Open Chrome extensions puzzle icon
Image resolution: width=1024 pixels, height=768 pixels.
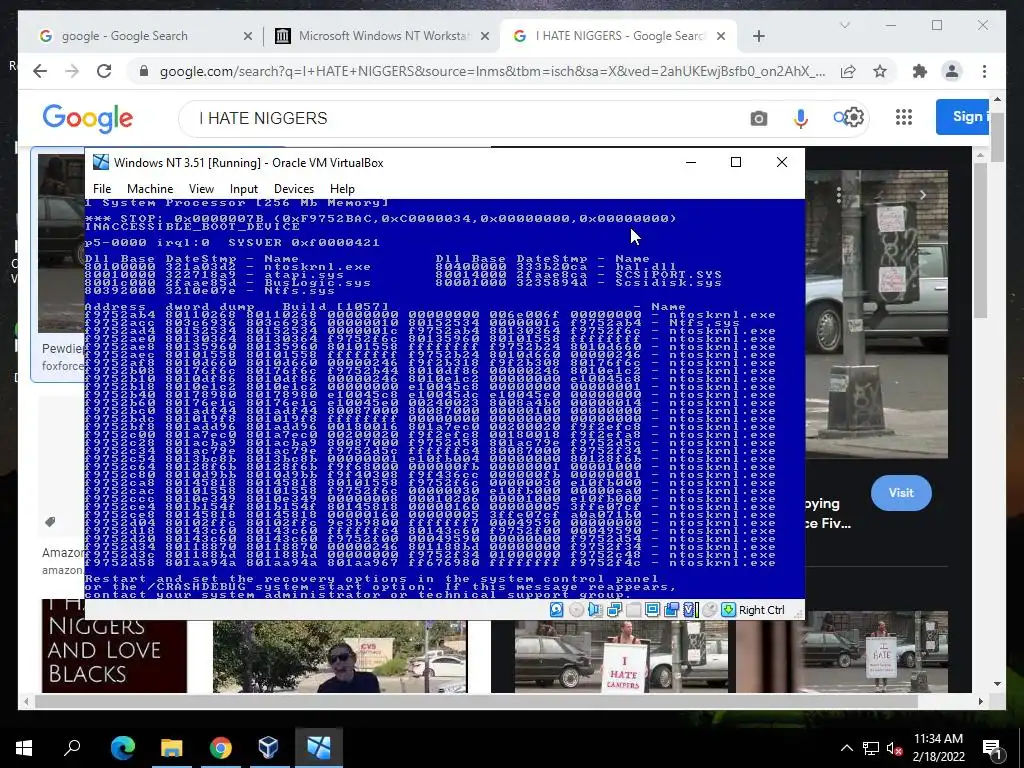[x=920, y=71]
